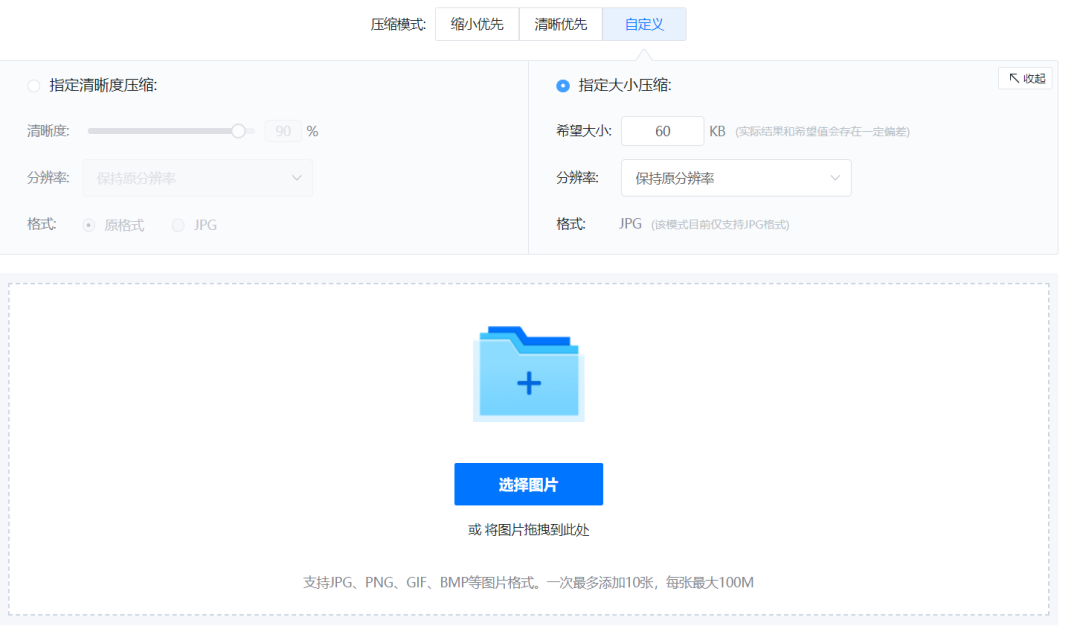Click the folder plus upload icon
This screenshot has width=1080, height=629.
tap(528, 373)
